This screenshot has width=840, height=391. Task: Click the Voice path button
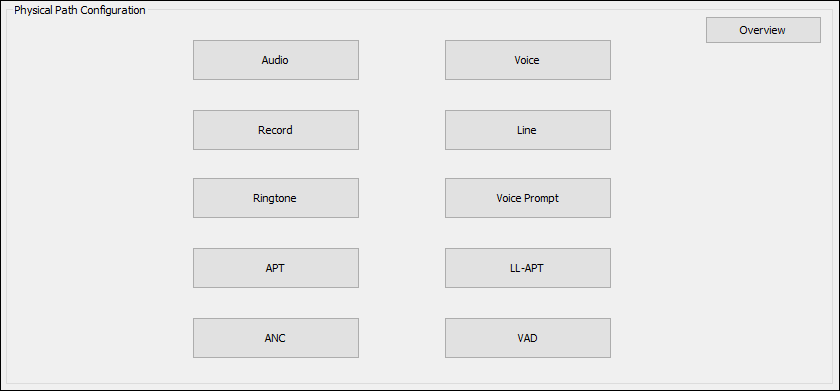click(528, 60)
